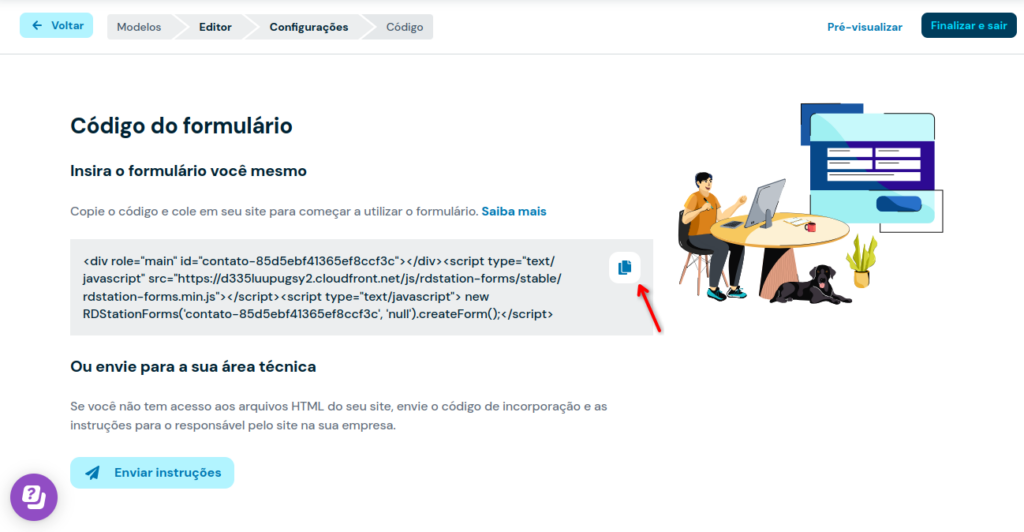1024x532 pixels.
Task: Click the black dog in the illustration
Action: (x=812, y=285)
